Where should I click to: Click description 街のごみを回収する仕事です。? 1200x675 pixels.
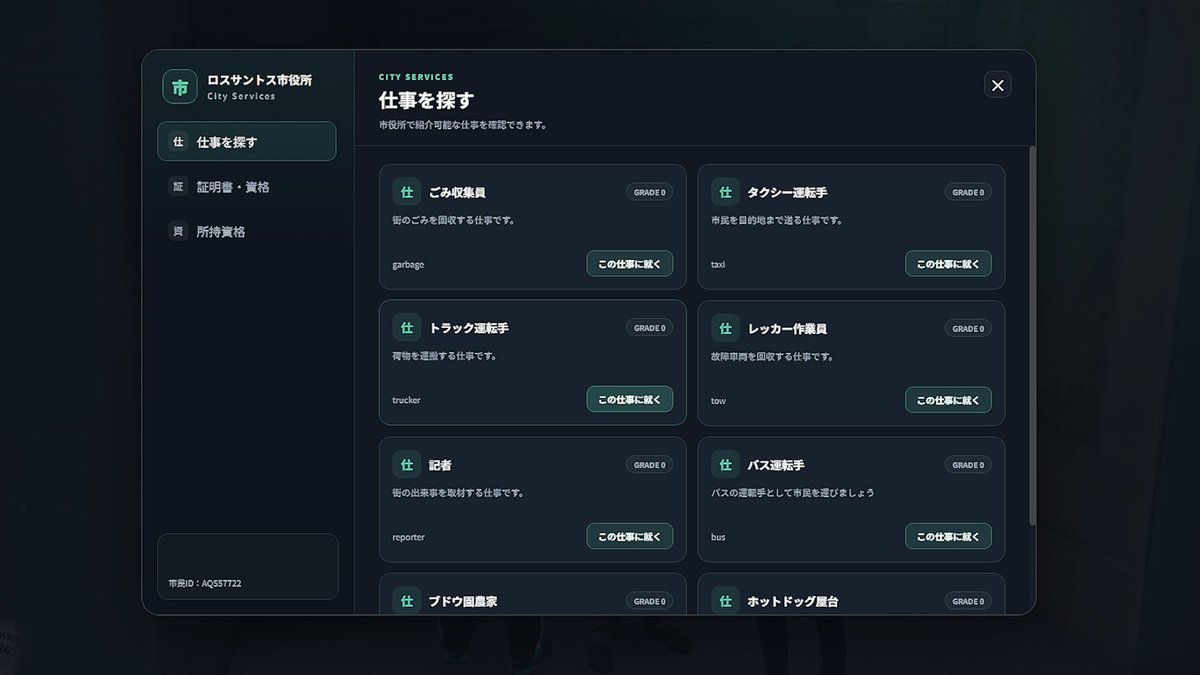[454, 220]
